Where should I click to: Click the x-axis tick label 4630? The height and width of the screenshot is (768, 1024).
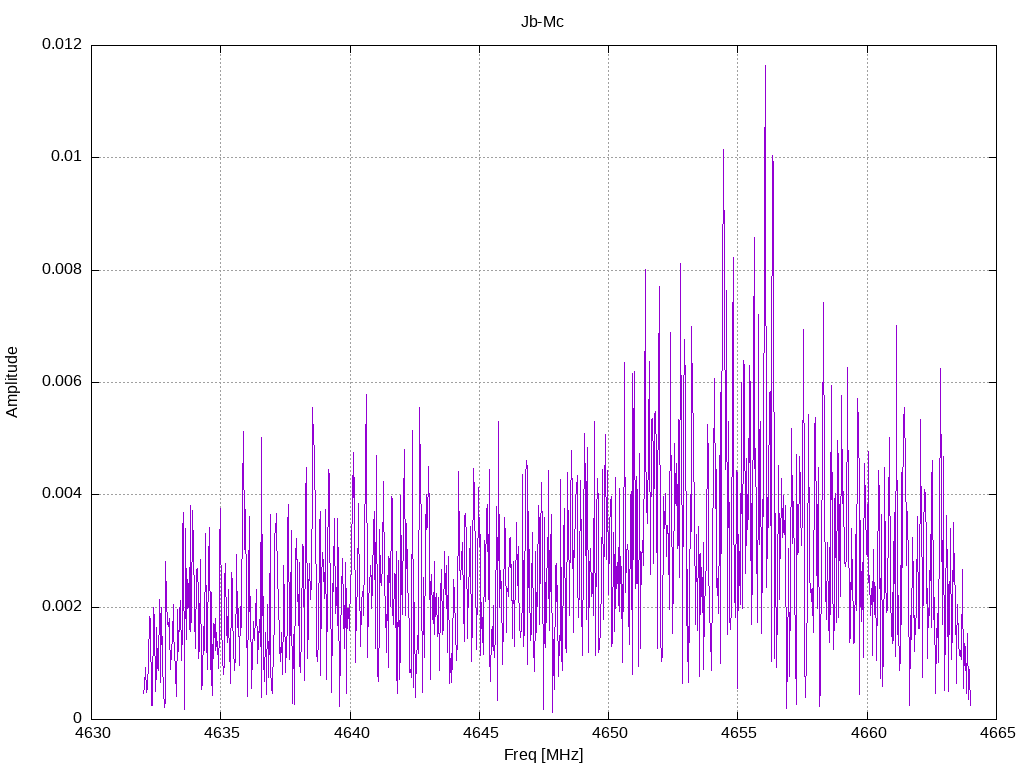(x=92, y=733)
